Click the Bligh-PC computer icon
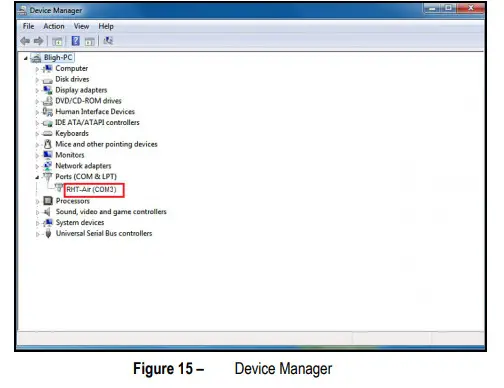This screenshot has width=504, height=388. [x=36, y=58]
